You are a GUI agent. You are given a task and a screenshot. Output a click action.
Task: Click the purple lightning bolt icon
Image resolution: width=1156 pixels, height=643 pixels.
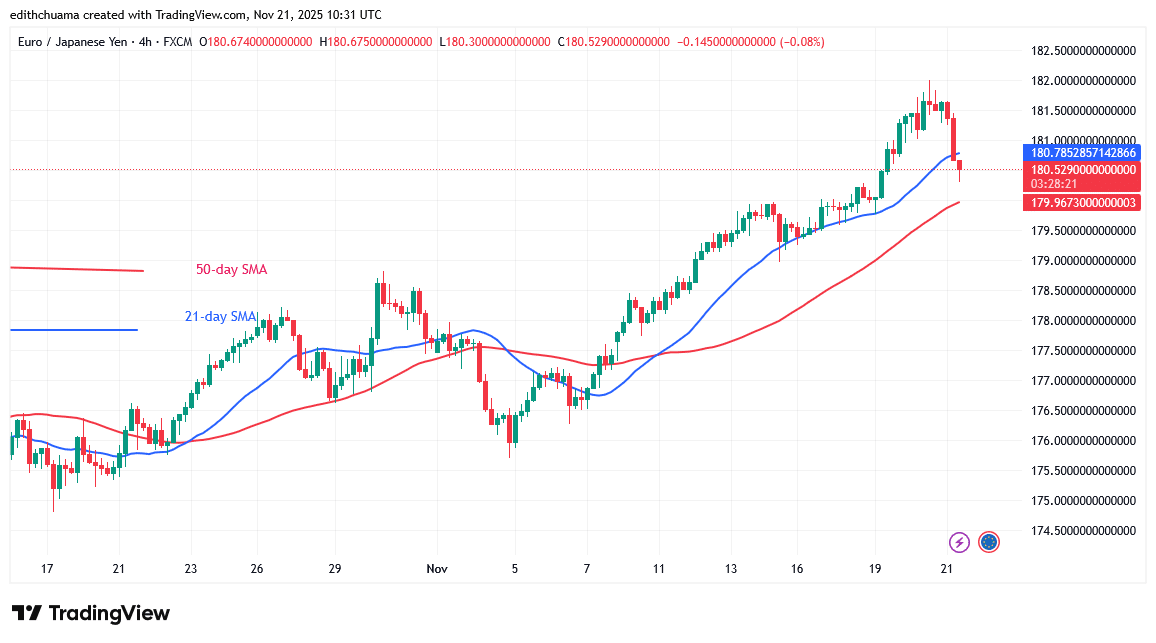(959, 542)
